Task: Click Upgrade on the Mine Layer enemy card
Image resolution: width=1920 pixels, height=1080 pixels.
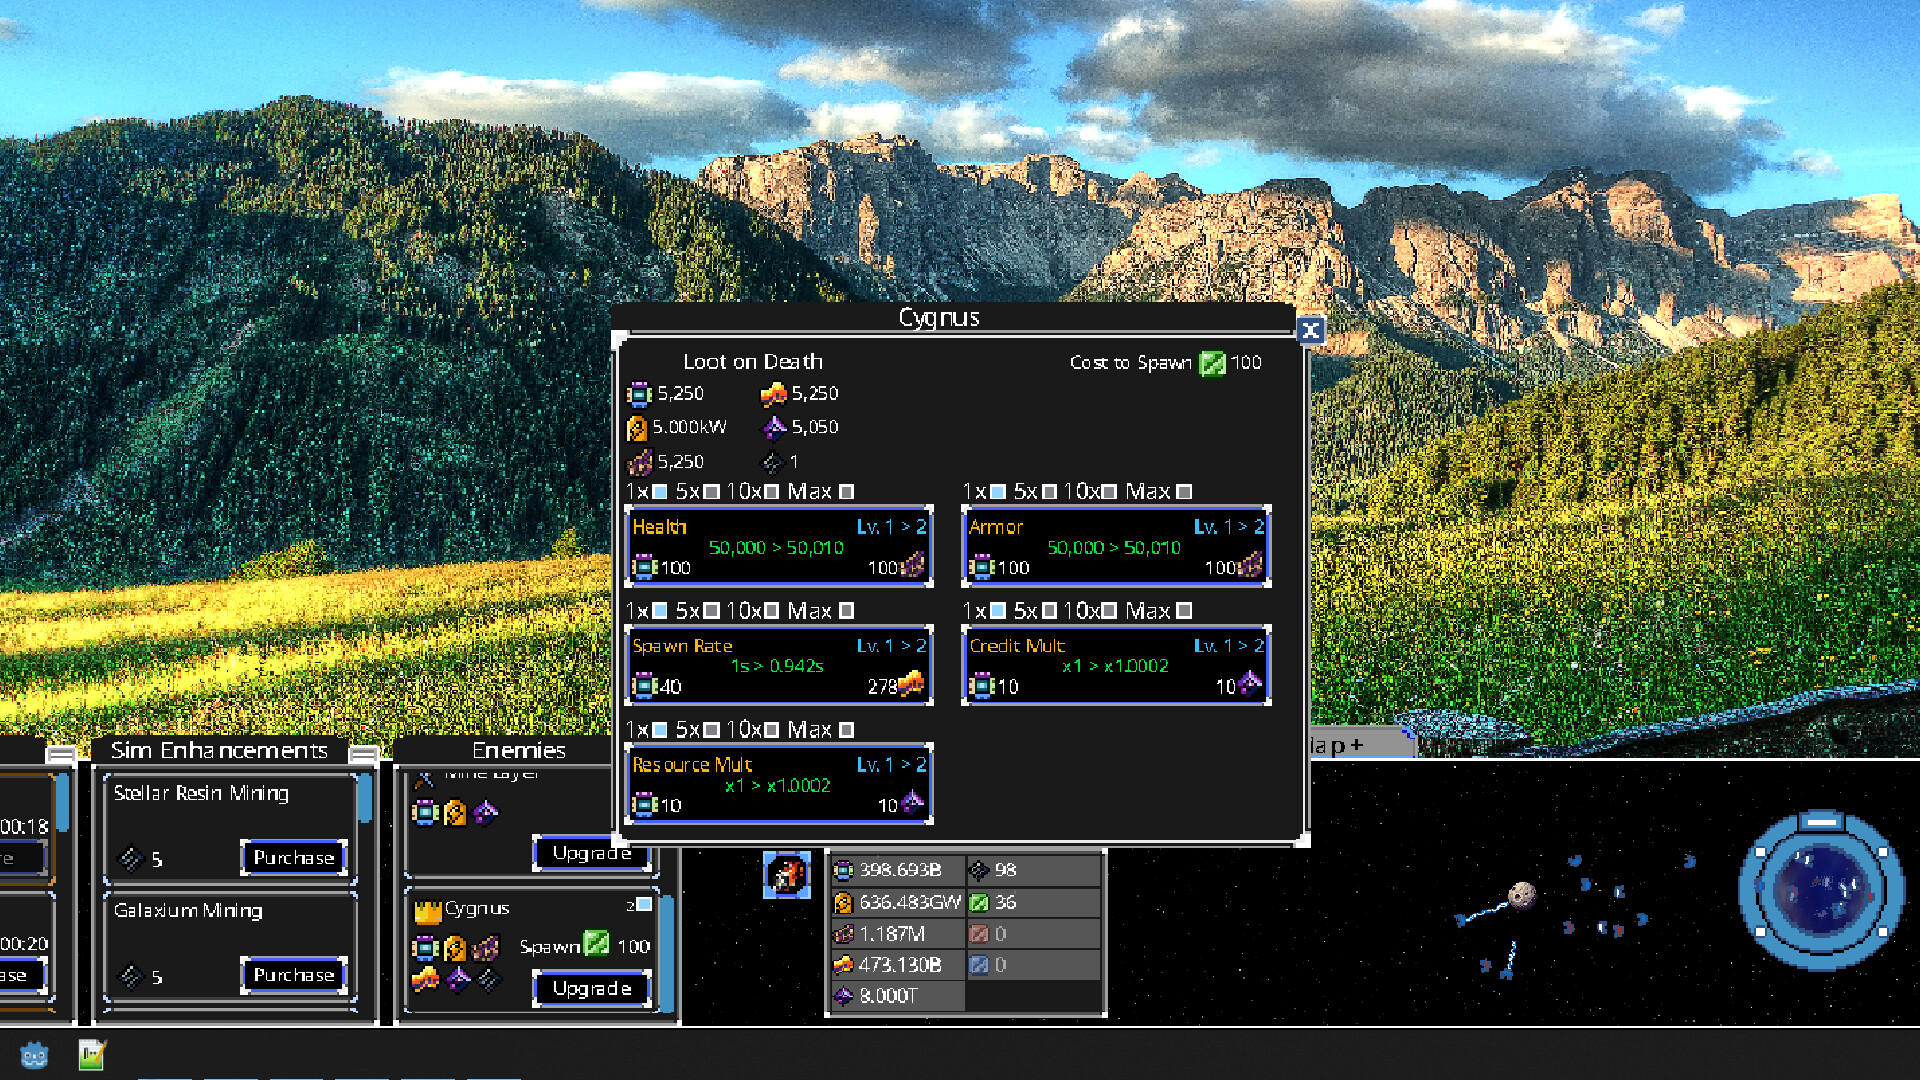Action: coord(591,853)
